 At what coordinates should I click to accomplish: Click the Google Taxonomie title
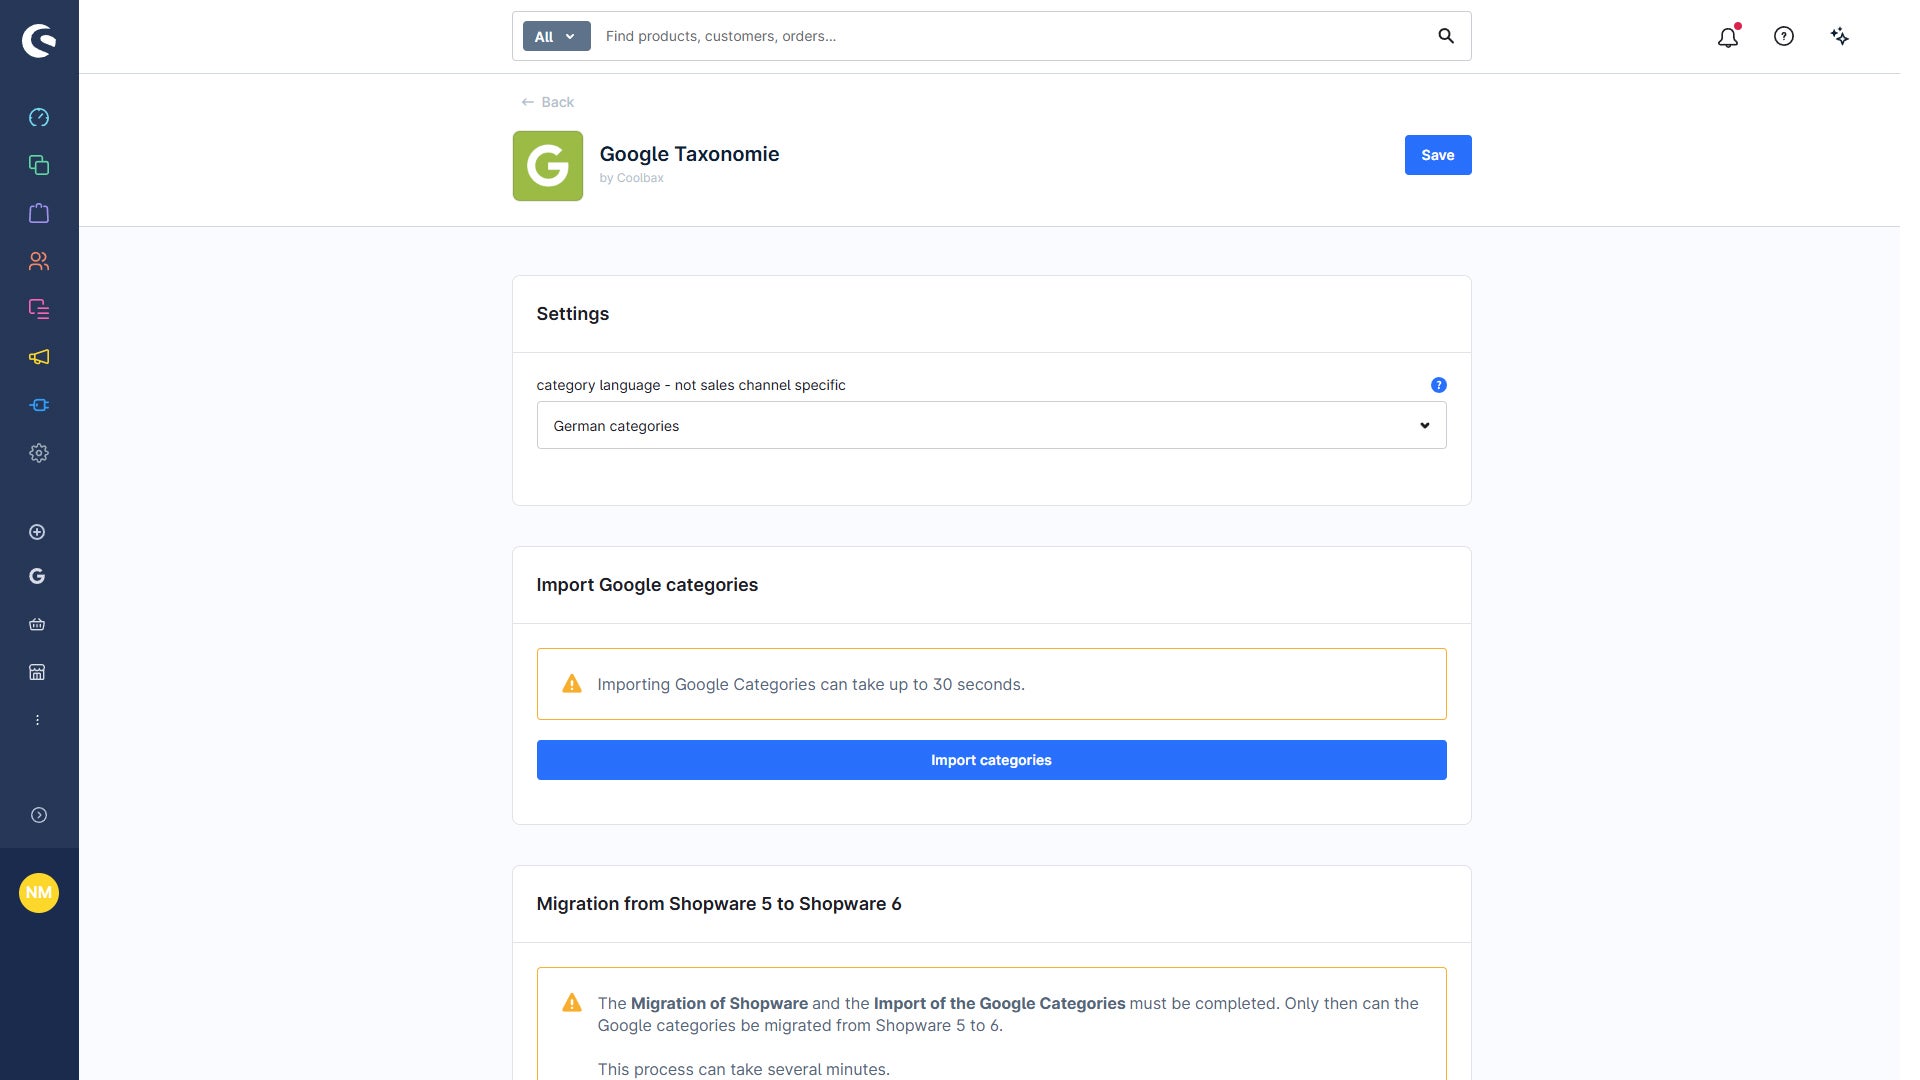(x=690, y=154)
